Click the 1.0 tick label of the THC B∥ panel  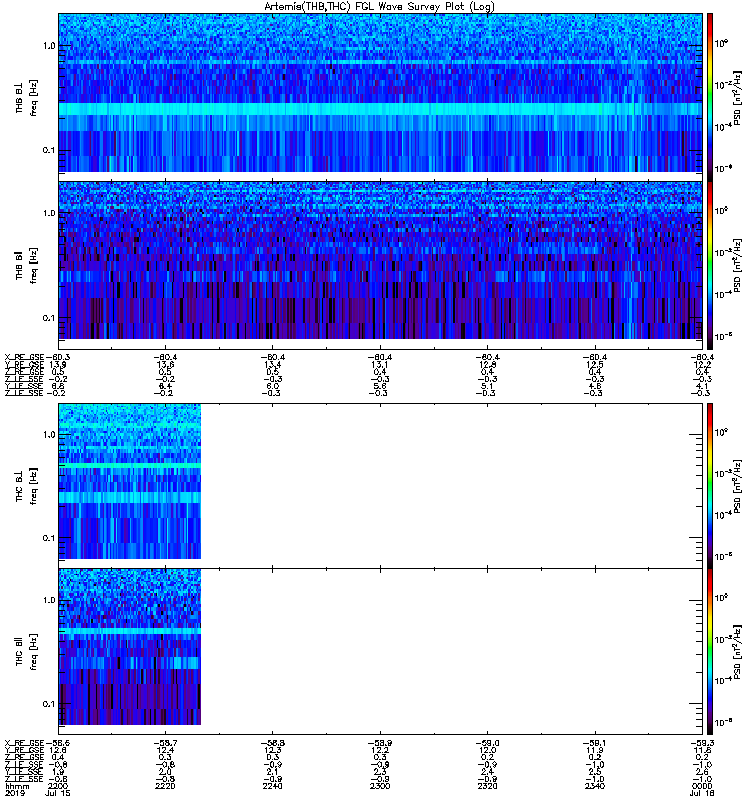(x=49, y=601)
